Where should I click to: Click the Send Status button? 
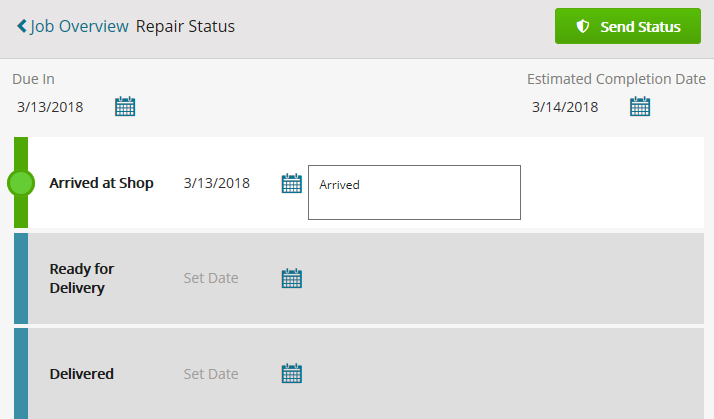point(627,26)
